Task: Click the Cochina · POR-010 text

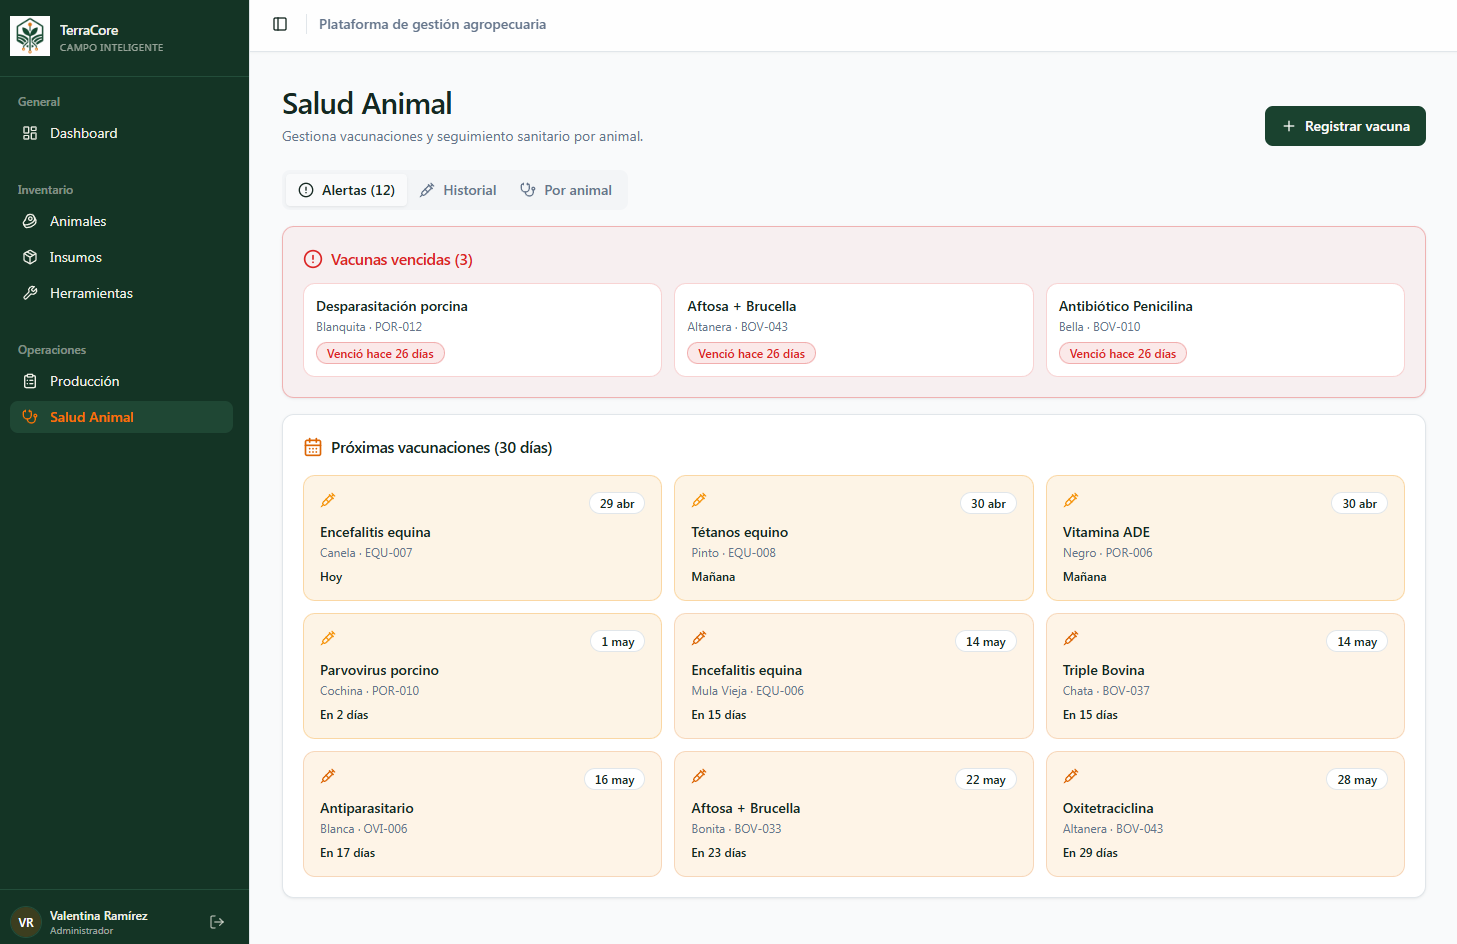Action: tap(369, 691)
